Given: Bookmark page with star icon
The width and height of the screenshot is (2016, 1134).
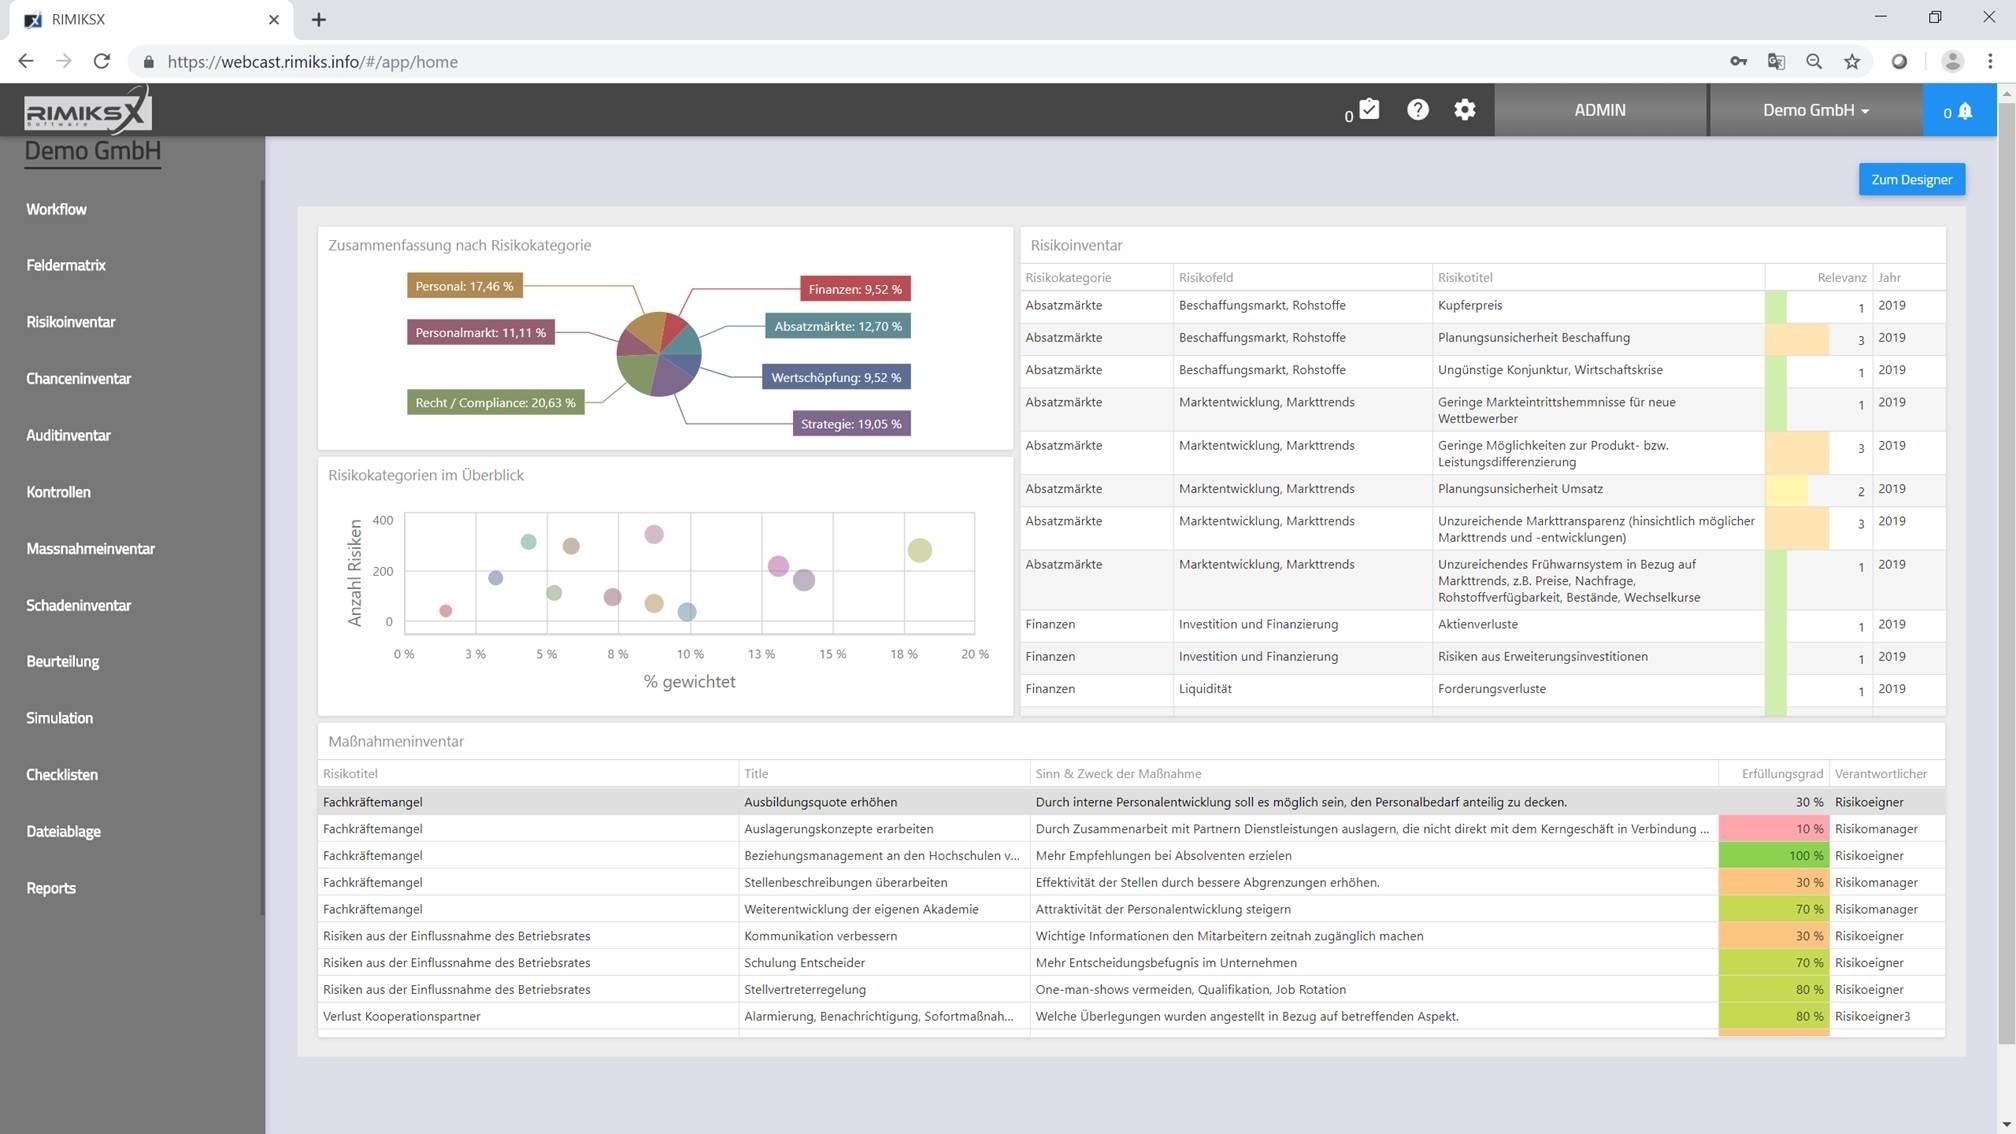Looking at the screenshot, I should point(1852,62).
